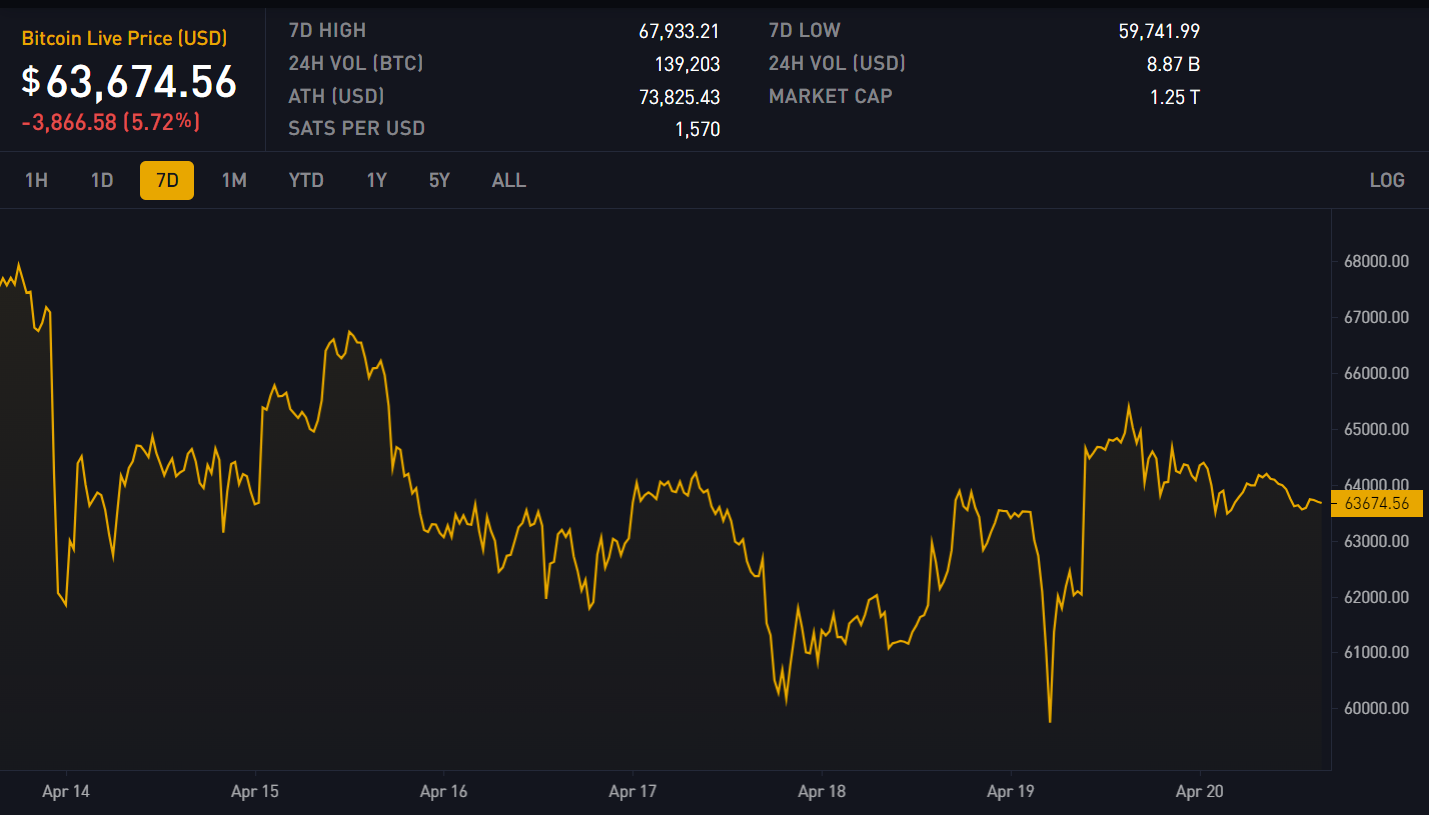Switch chart to 5Y history
Screen dimensions: 1429x815
click(x=439, y=180)
